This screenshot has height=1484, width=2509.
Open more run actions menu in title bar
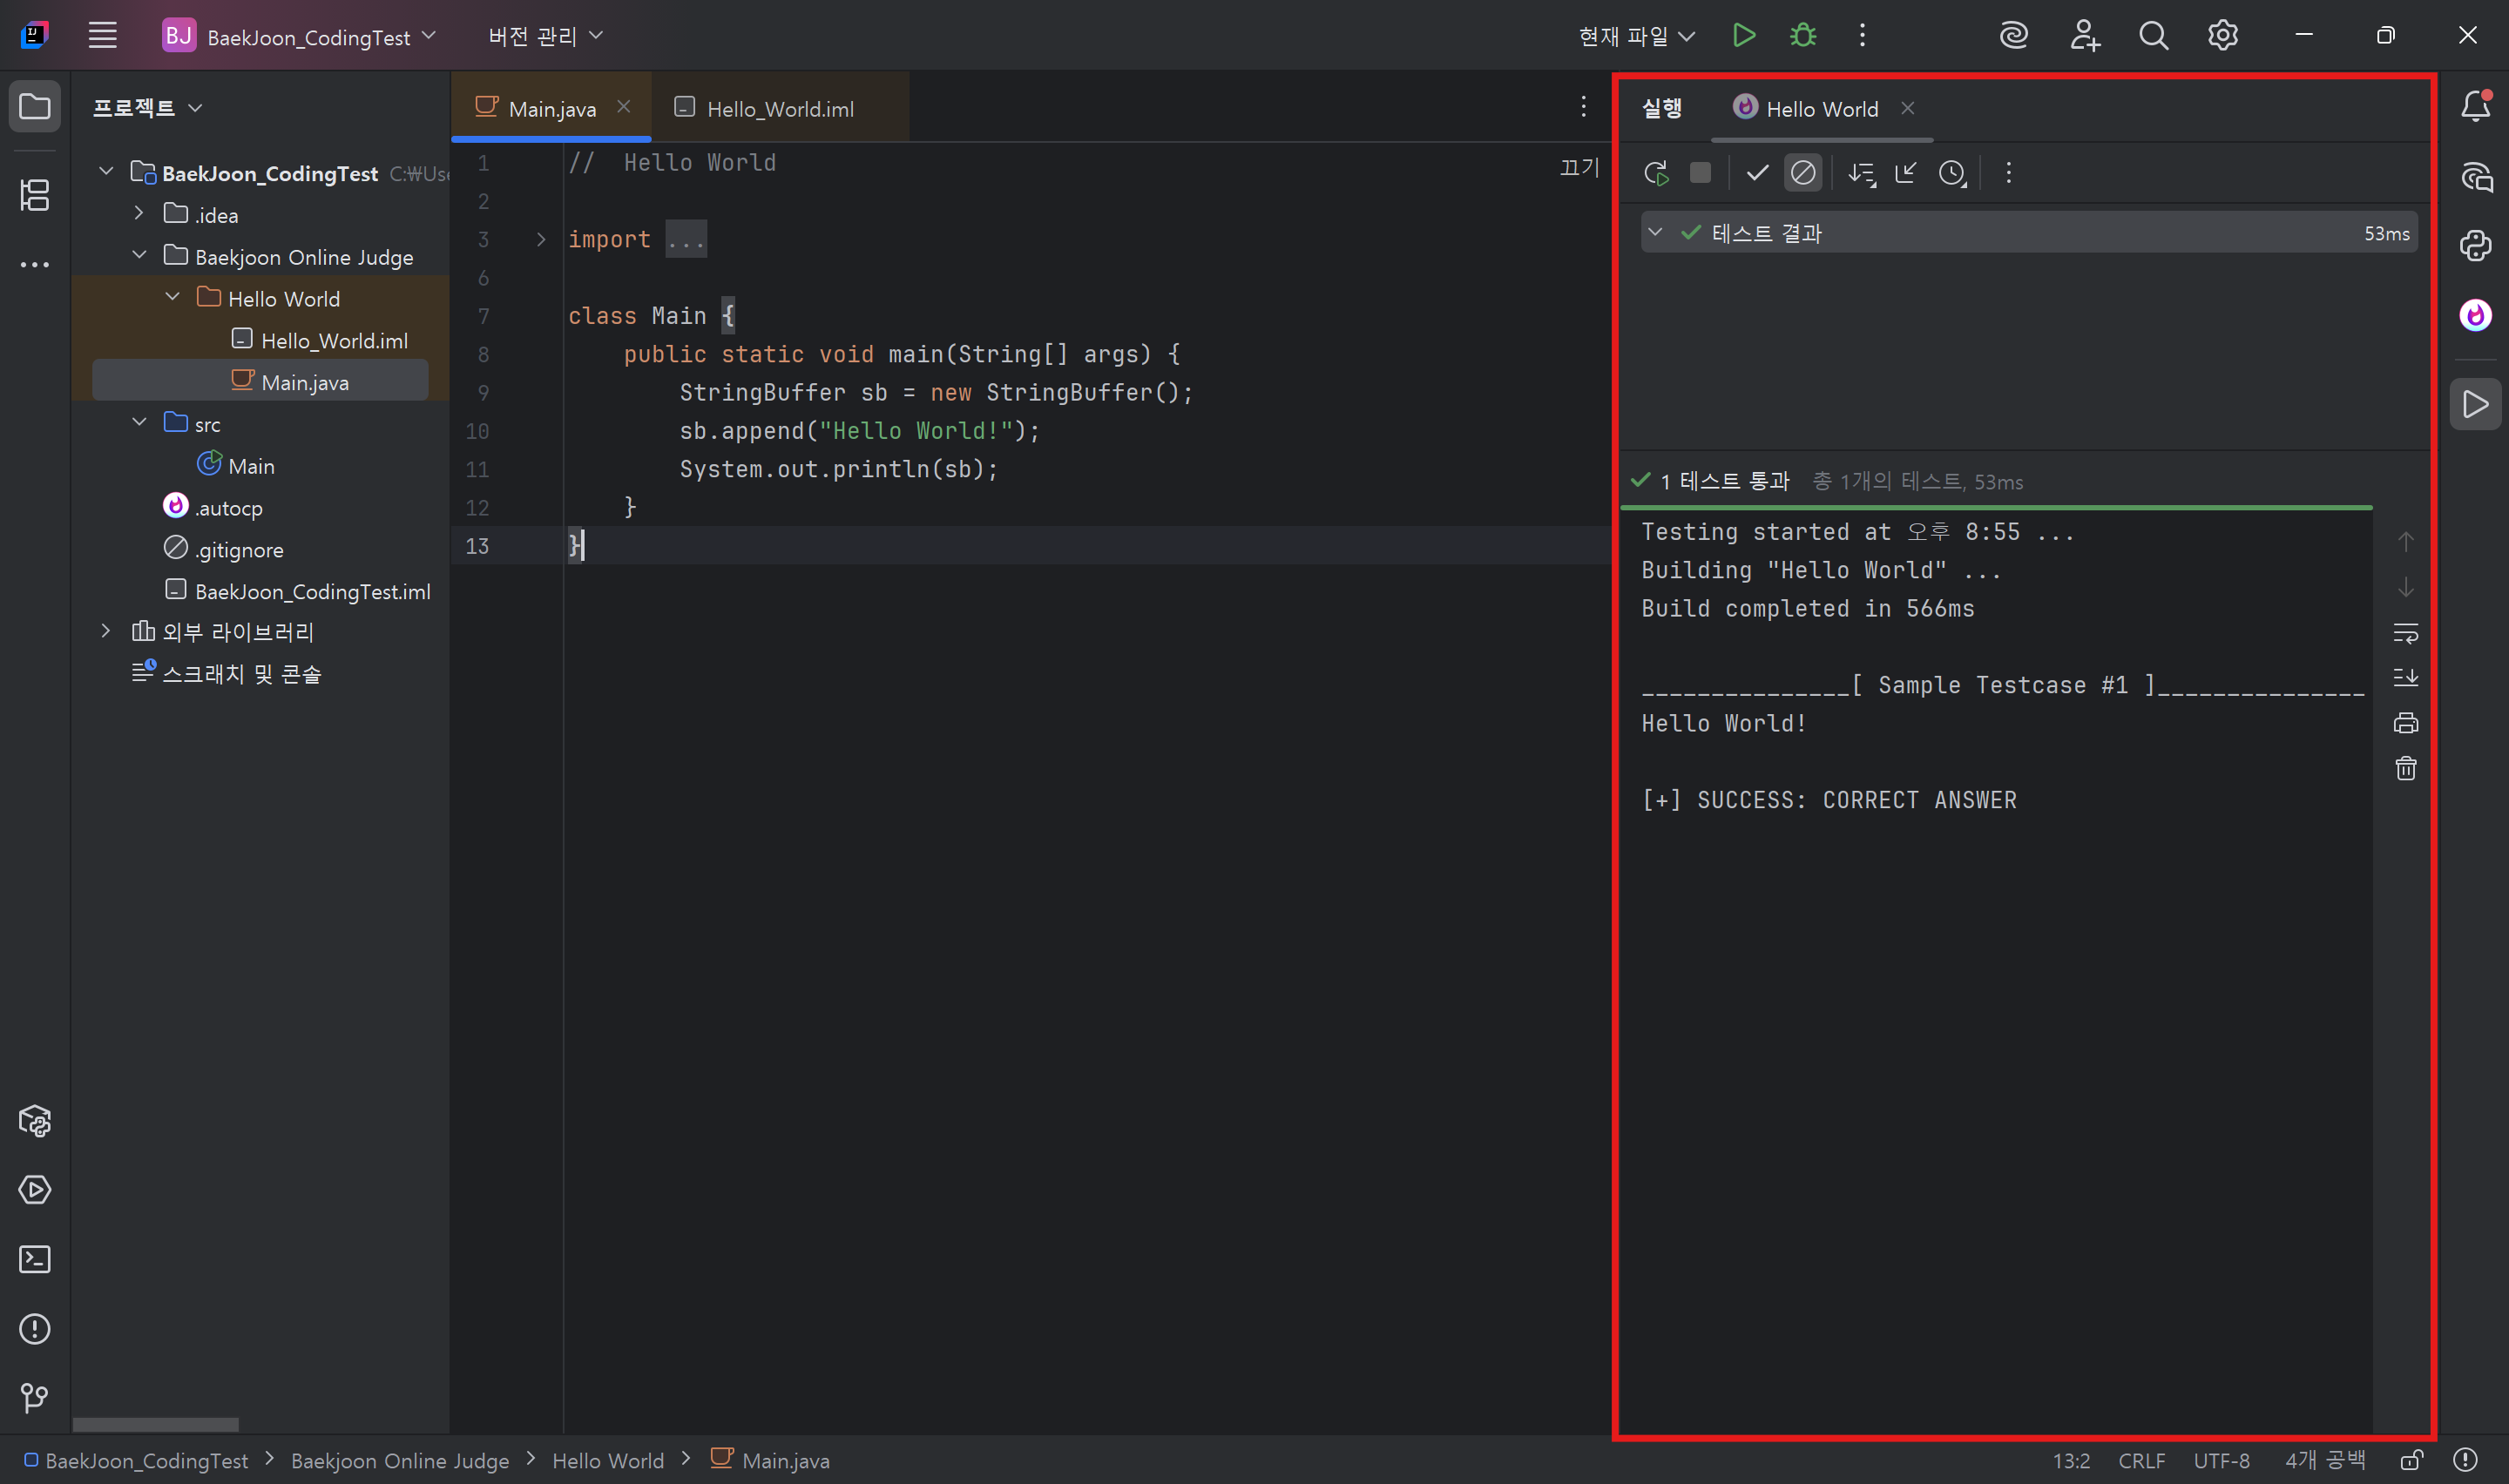point(1862,36)
